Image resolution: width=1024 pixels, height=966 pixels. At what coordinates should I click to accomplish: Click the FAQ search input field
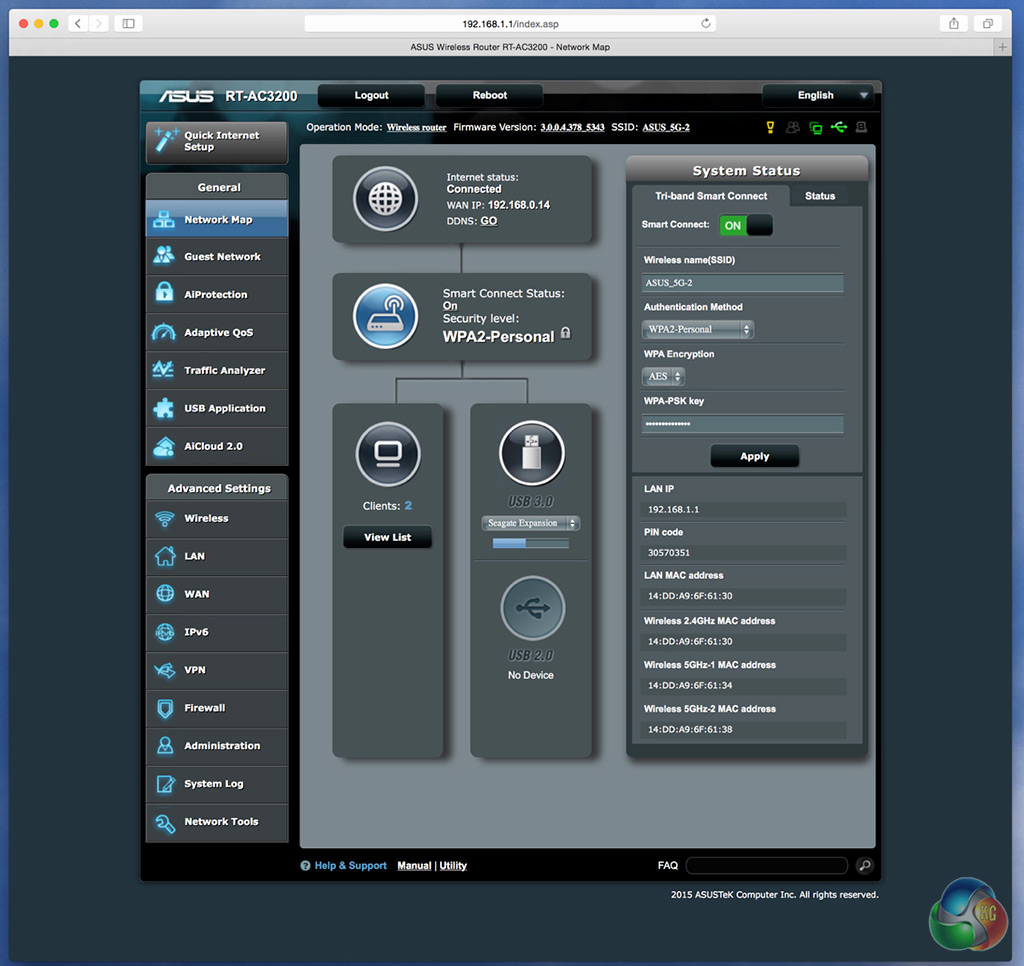point(767,865)
